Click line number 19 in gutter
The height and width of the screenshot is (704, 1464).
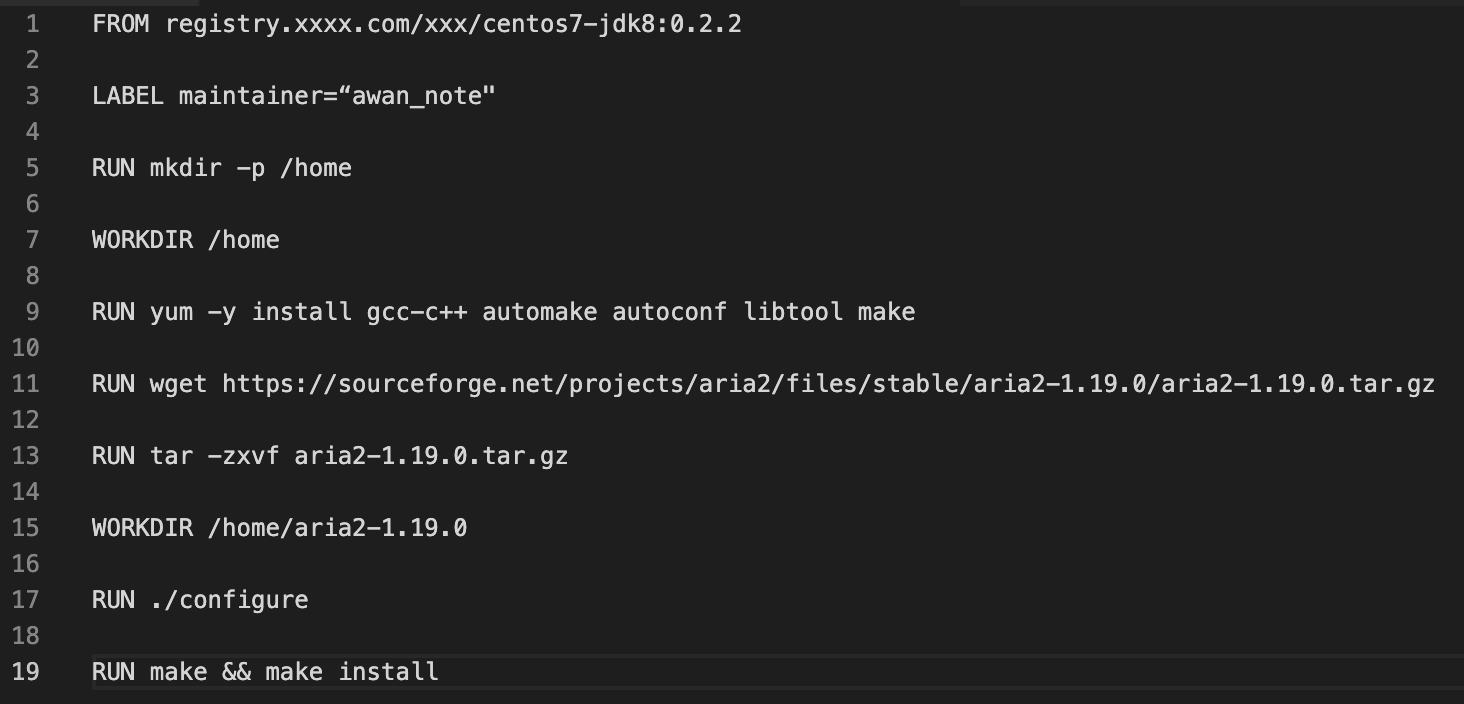pos(26,672)
